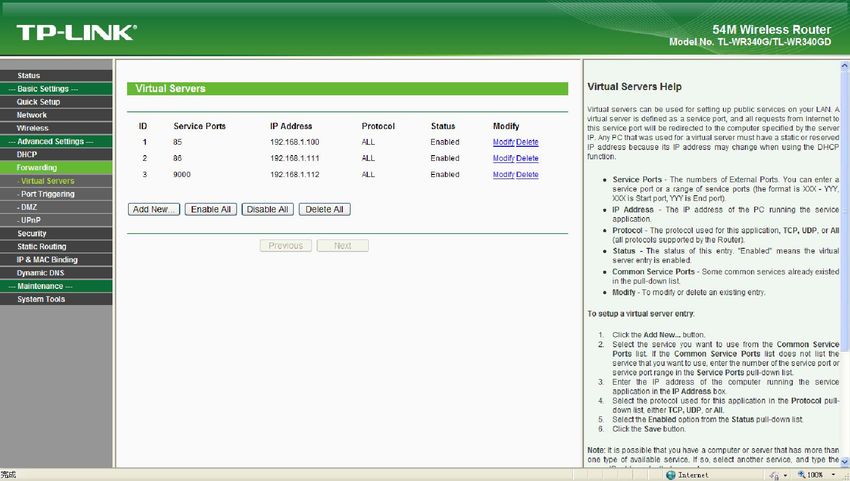Open the Status menu item

pos(56,75)
